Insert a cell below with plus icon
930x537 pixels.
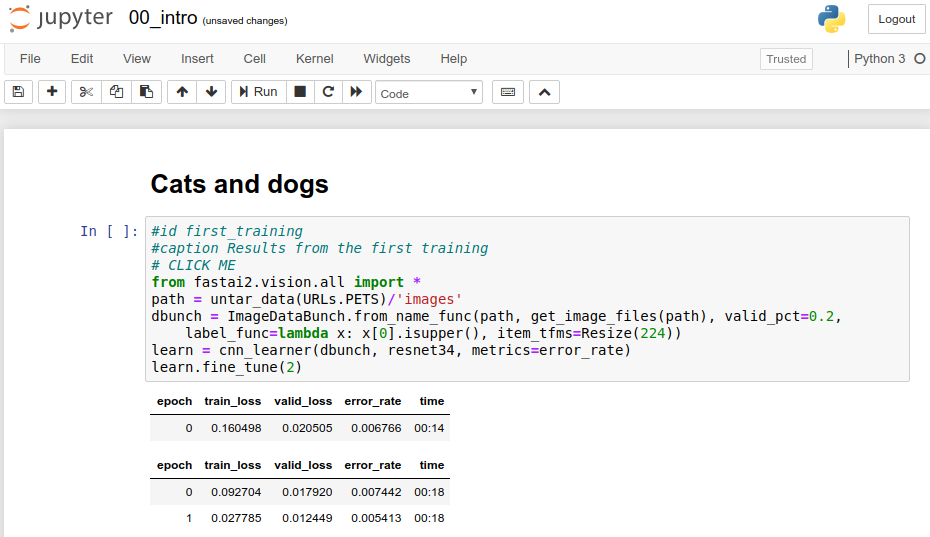coord(52,92)
